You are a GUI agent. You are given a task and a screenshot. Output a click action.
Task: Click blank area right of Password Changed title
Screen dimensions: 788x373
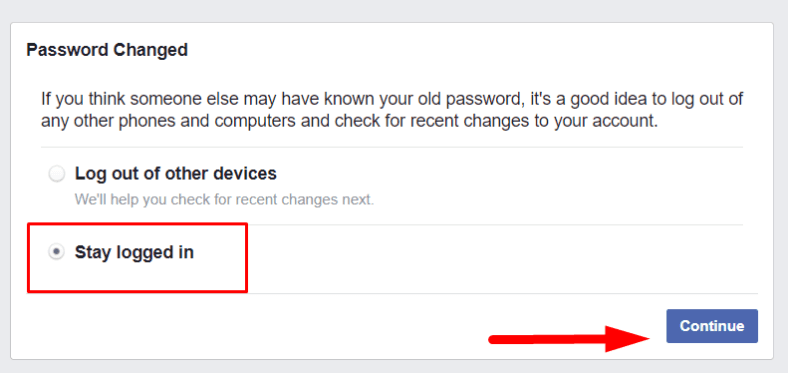tap(477, 50)
